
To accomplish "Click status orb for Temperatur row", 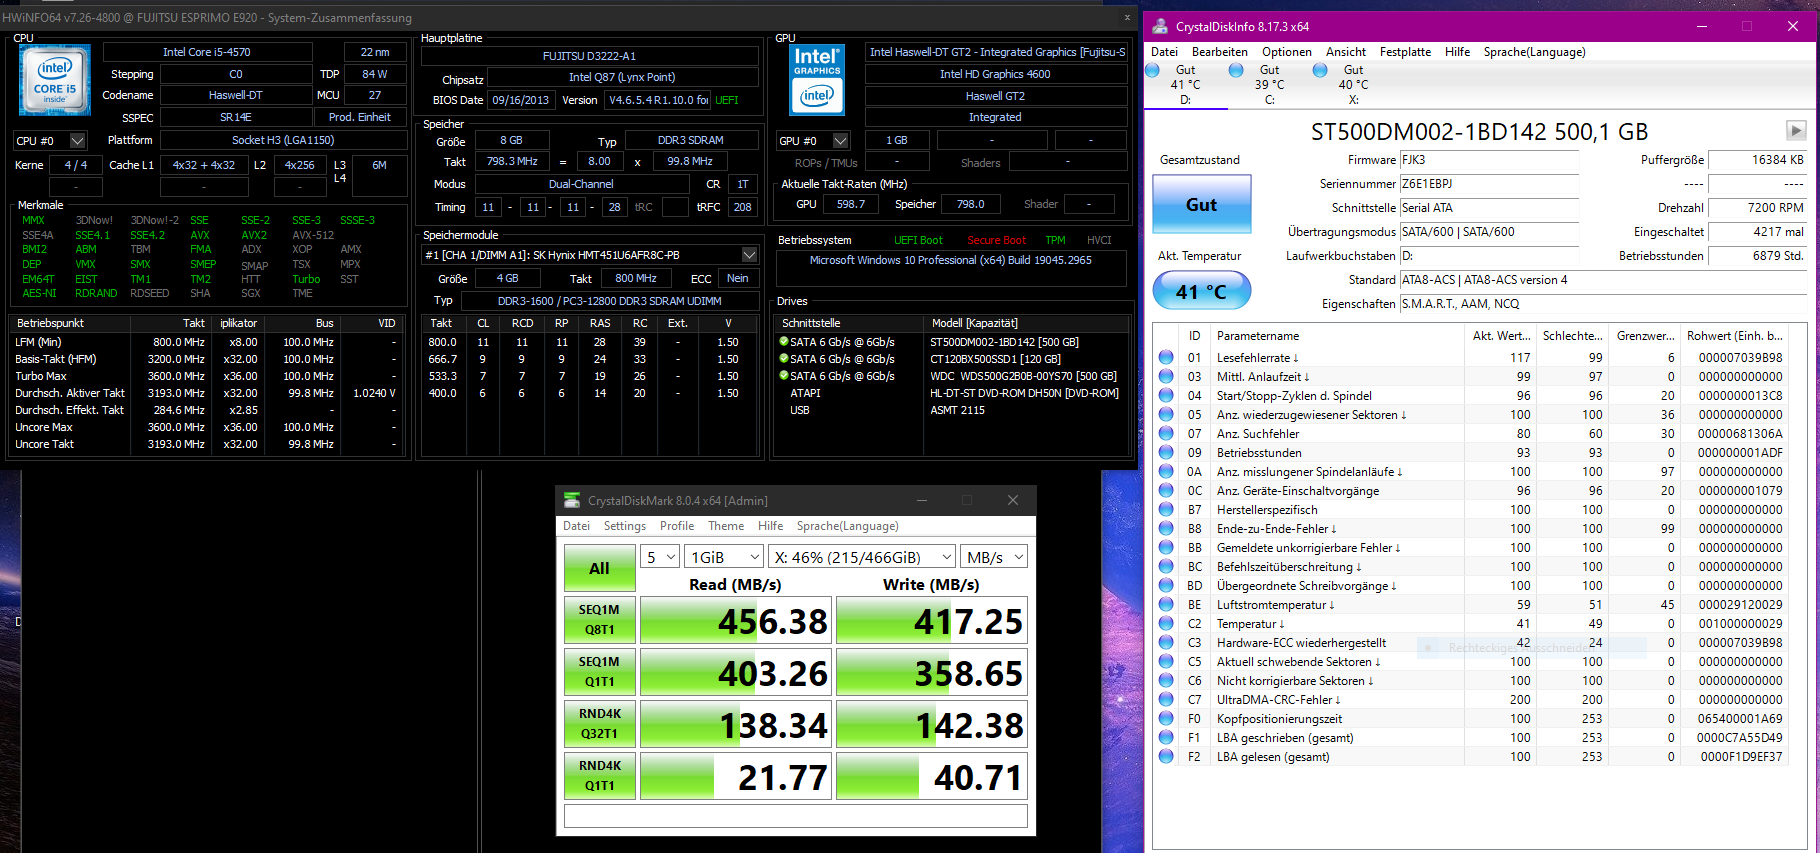I will (x=1166, y=623).
